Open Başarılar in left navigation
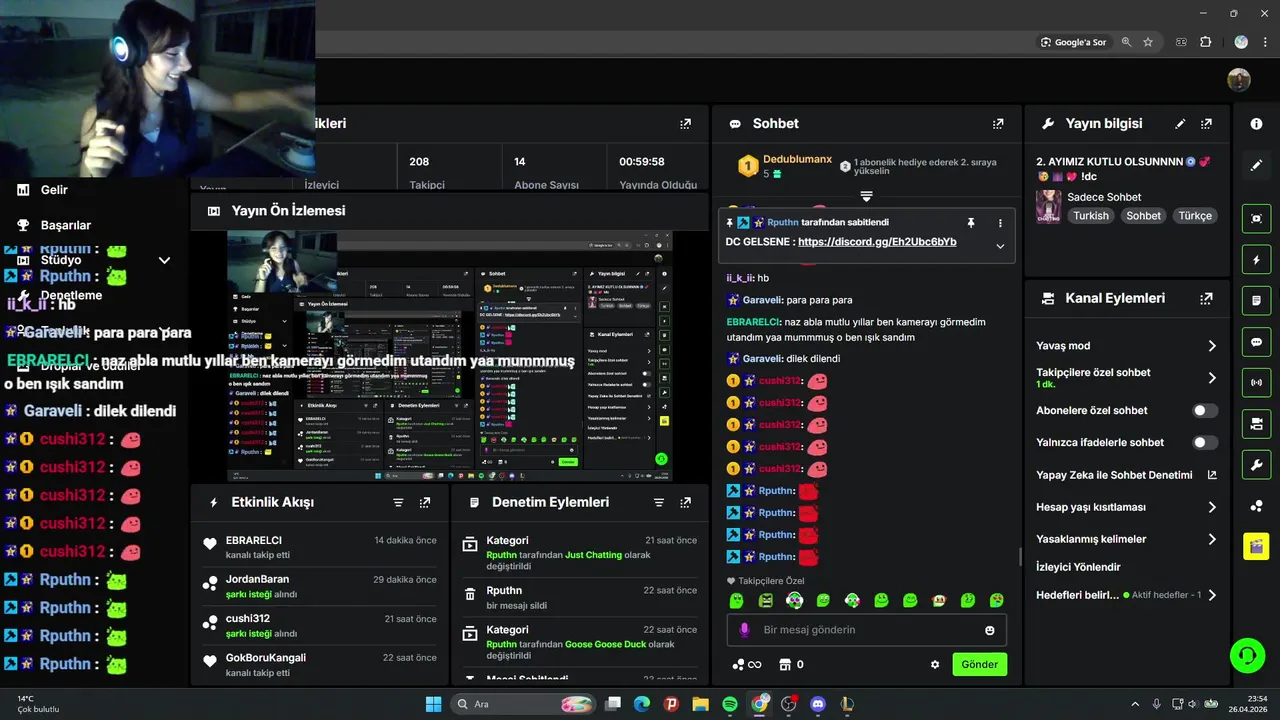Screen dimensions: 1280x720 coord(66,225)
